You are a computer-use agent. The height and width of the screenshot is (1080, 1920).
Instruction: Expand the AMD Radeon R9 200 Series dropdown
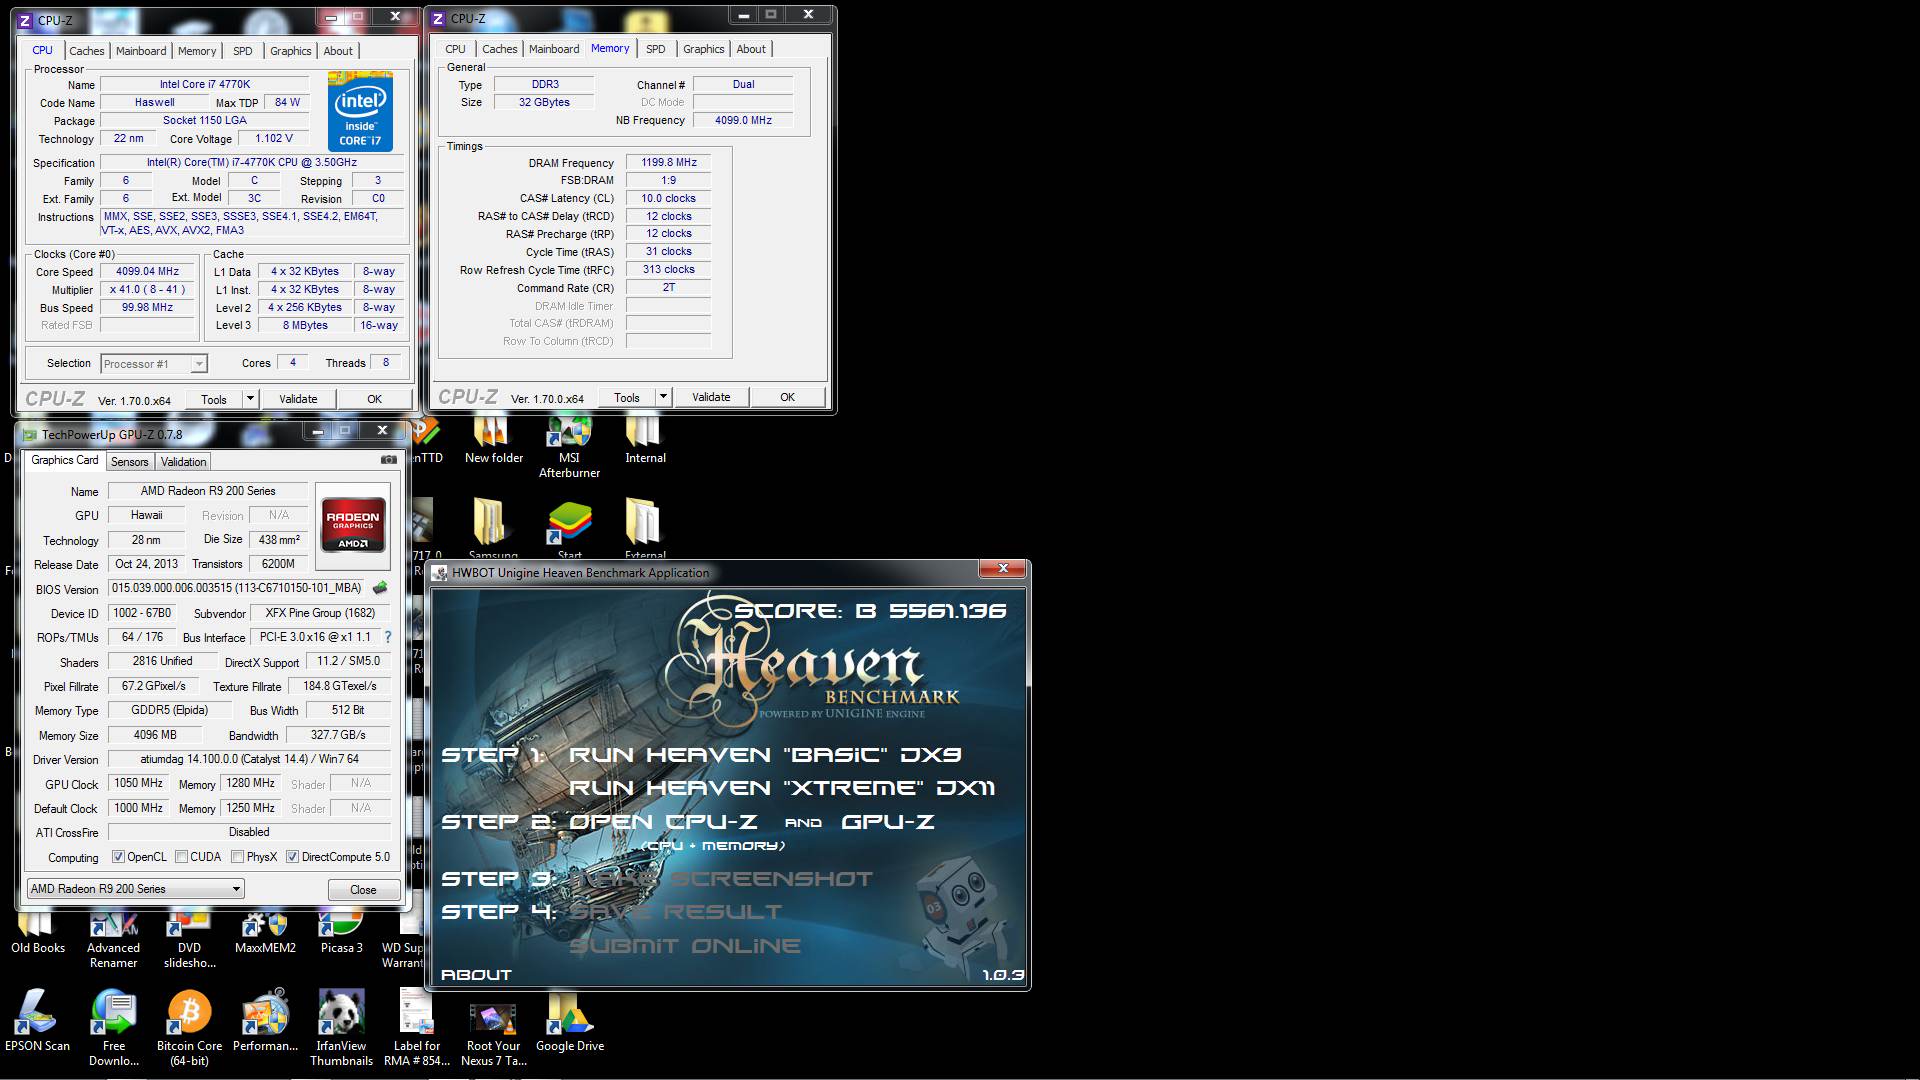(x=236, y=889)
